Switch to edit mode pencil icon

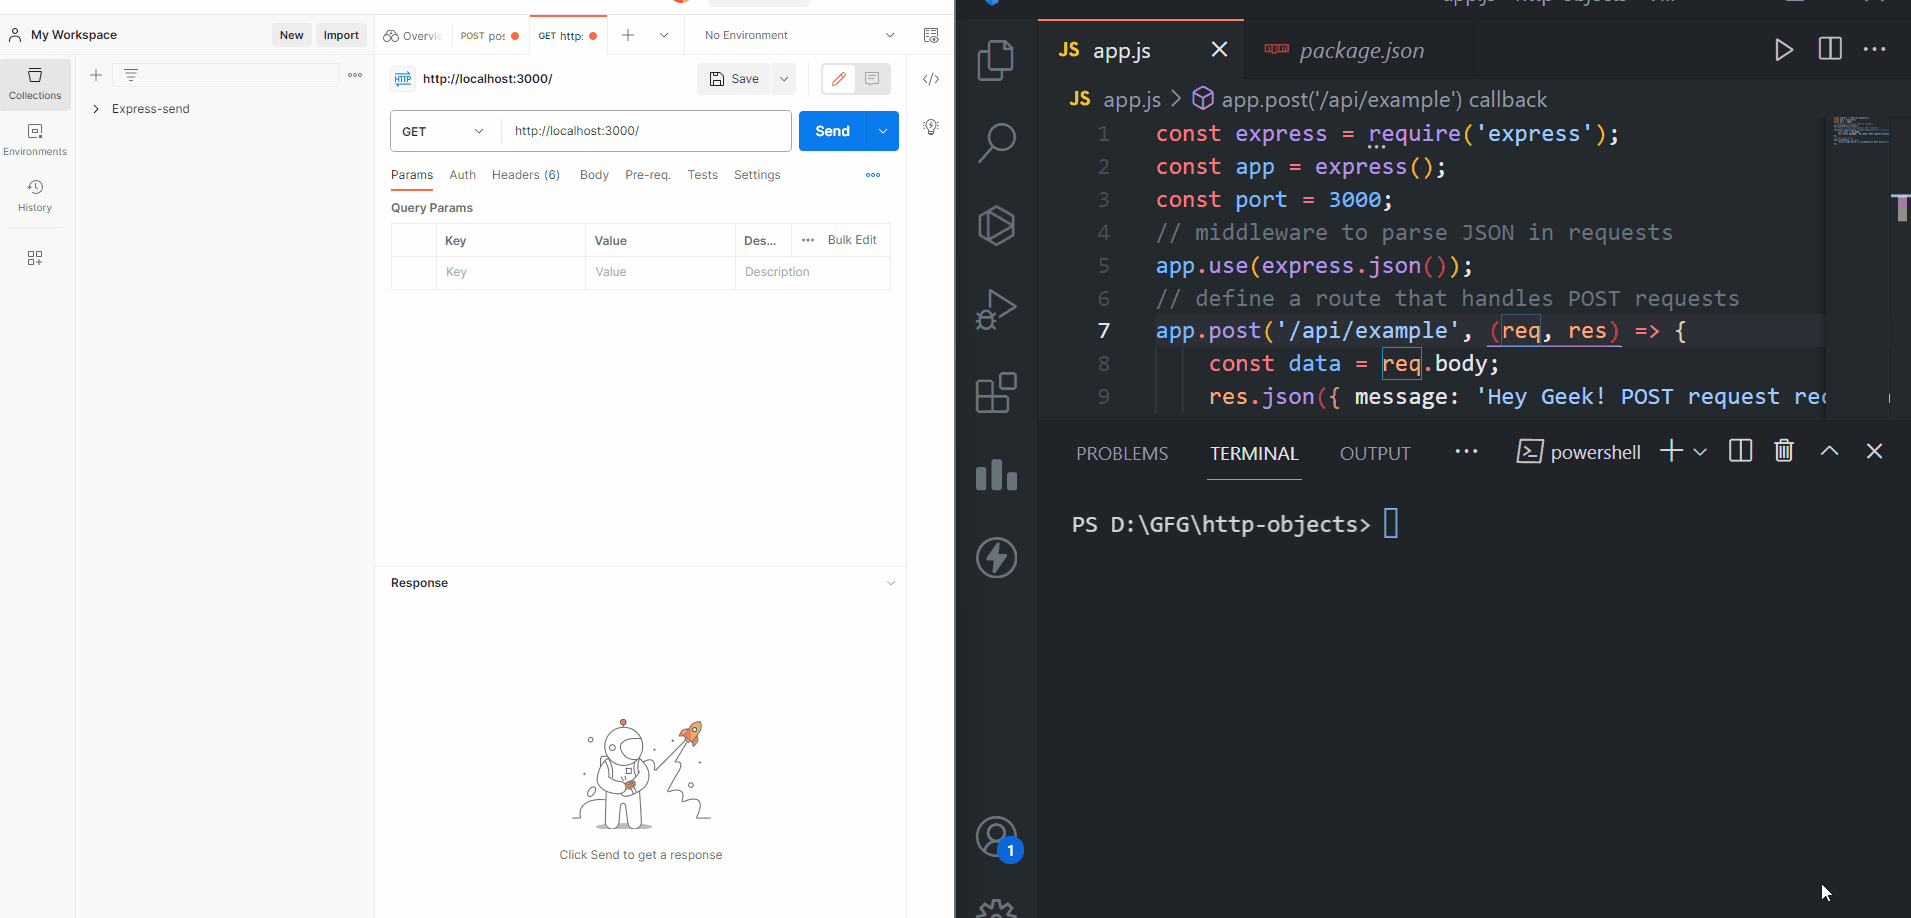click(x=839, y=79)
